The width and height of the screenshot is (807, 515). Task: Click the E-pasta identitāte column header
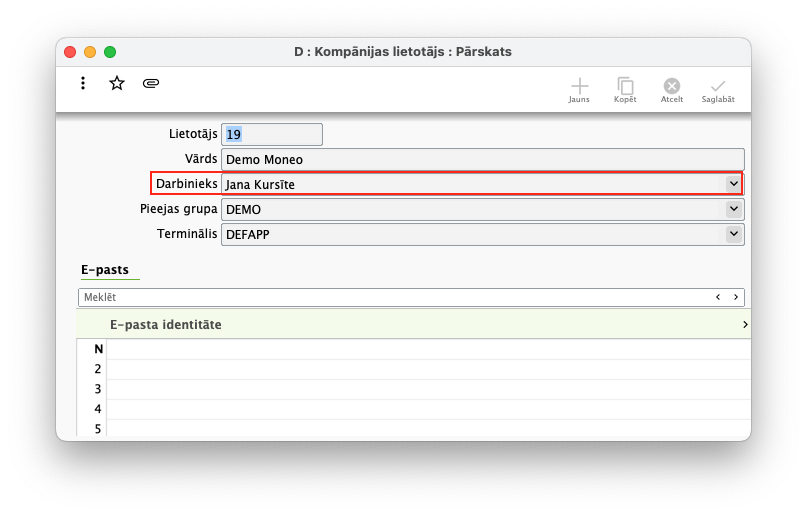166,325
